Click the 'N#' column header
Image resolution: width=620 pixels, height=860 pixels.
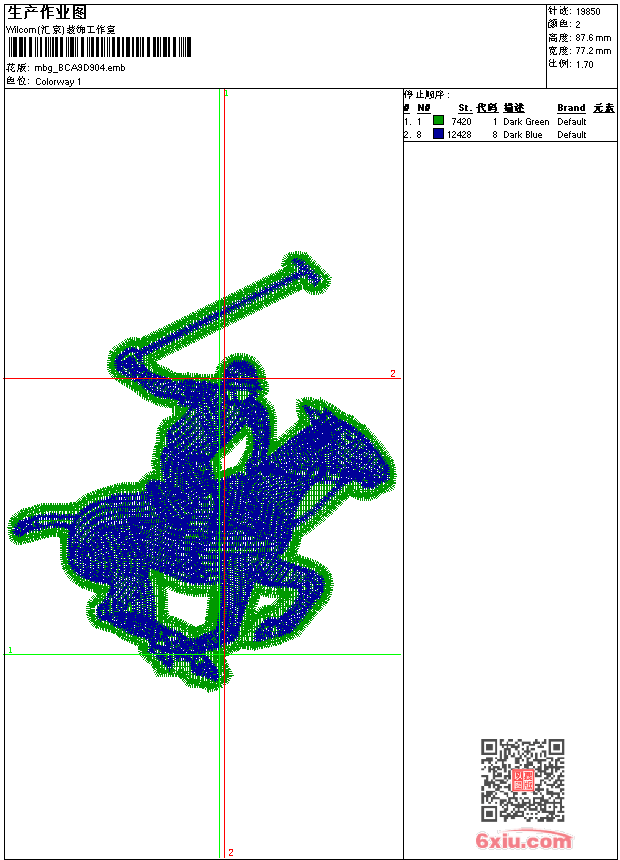click(x=424, y=108)
